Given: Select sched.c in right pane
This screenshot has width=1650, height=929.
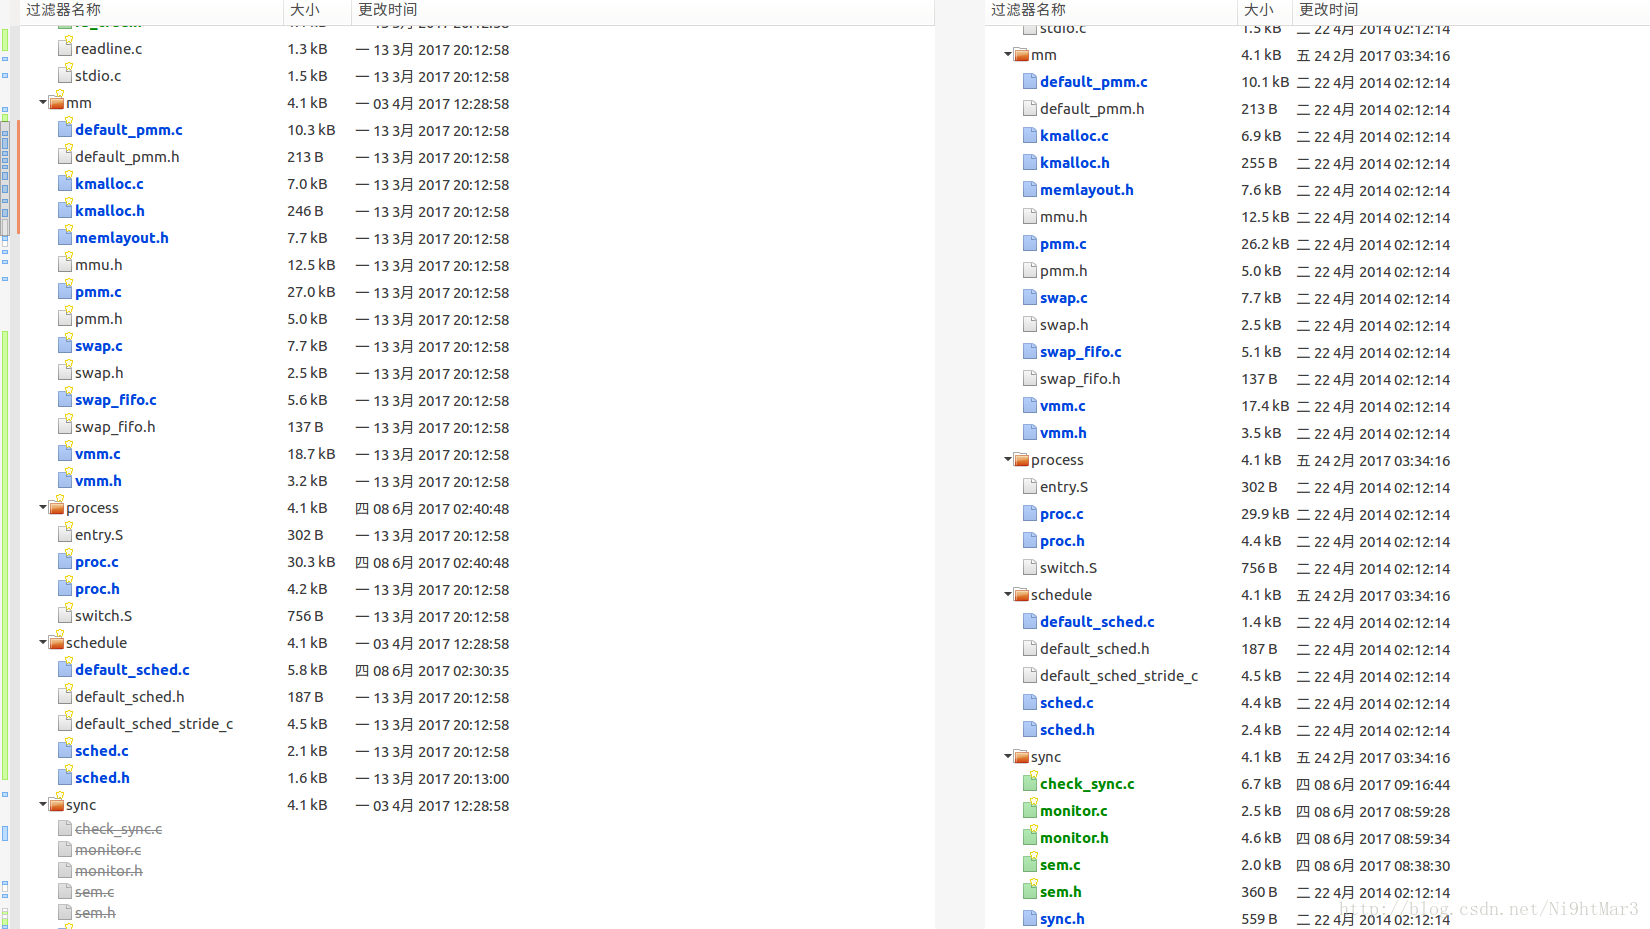Looking at the screenshot, I should tap(1067, 702).
